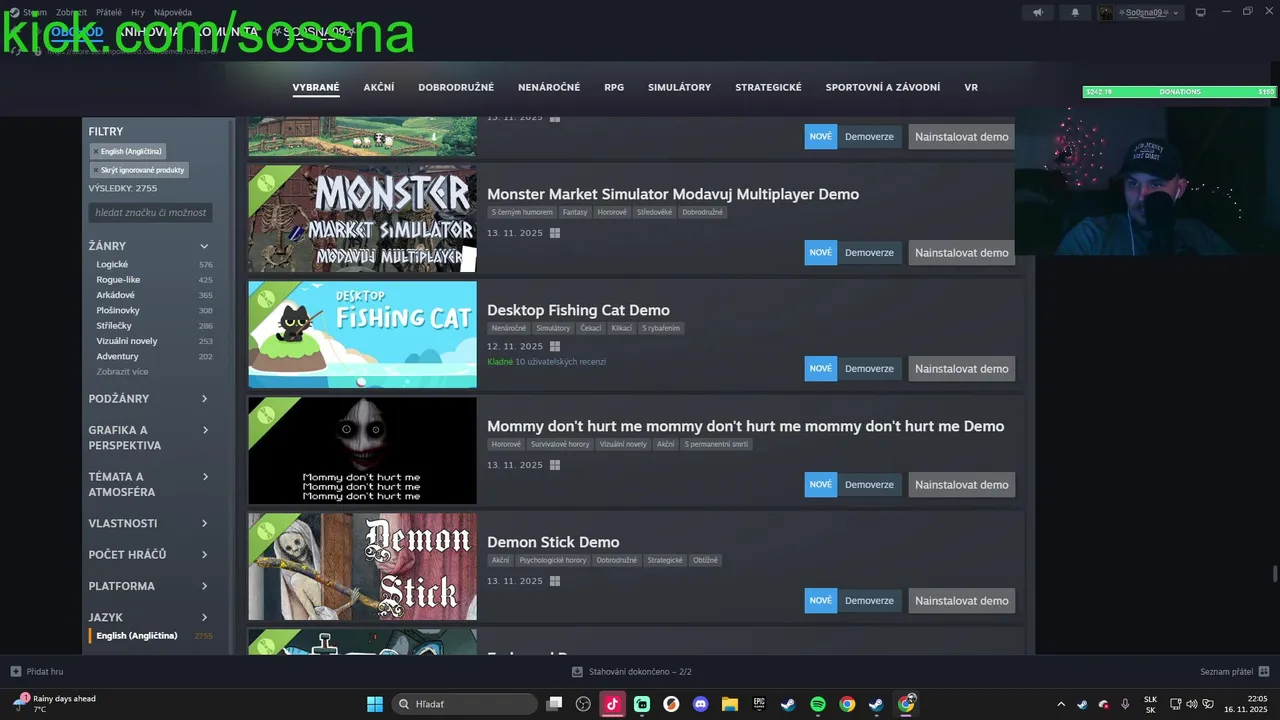1280x720 pixels.
Task: Open the Desktop Fishing Cat Demo title
Action: point(578,310)
